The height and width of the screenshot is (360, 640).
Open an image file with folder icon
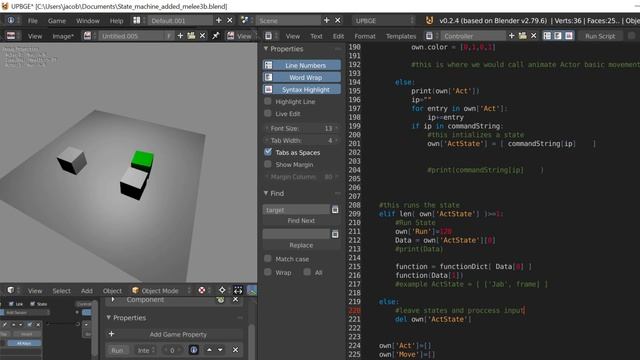click(191, 36)
